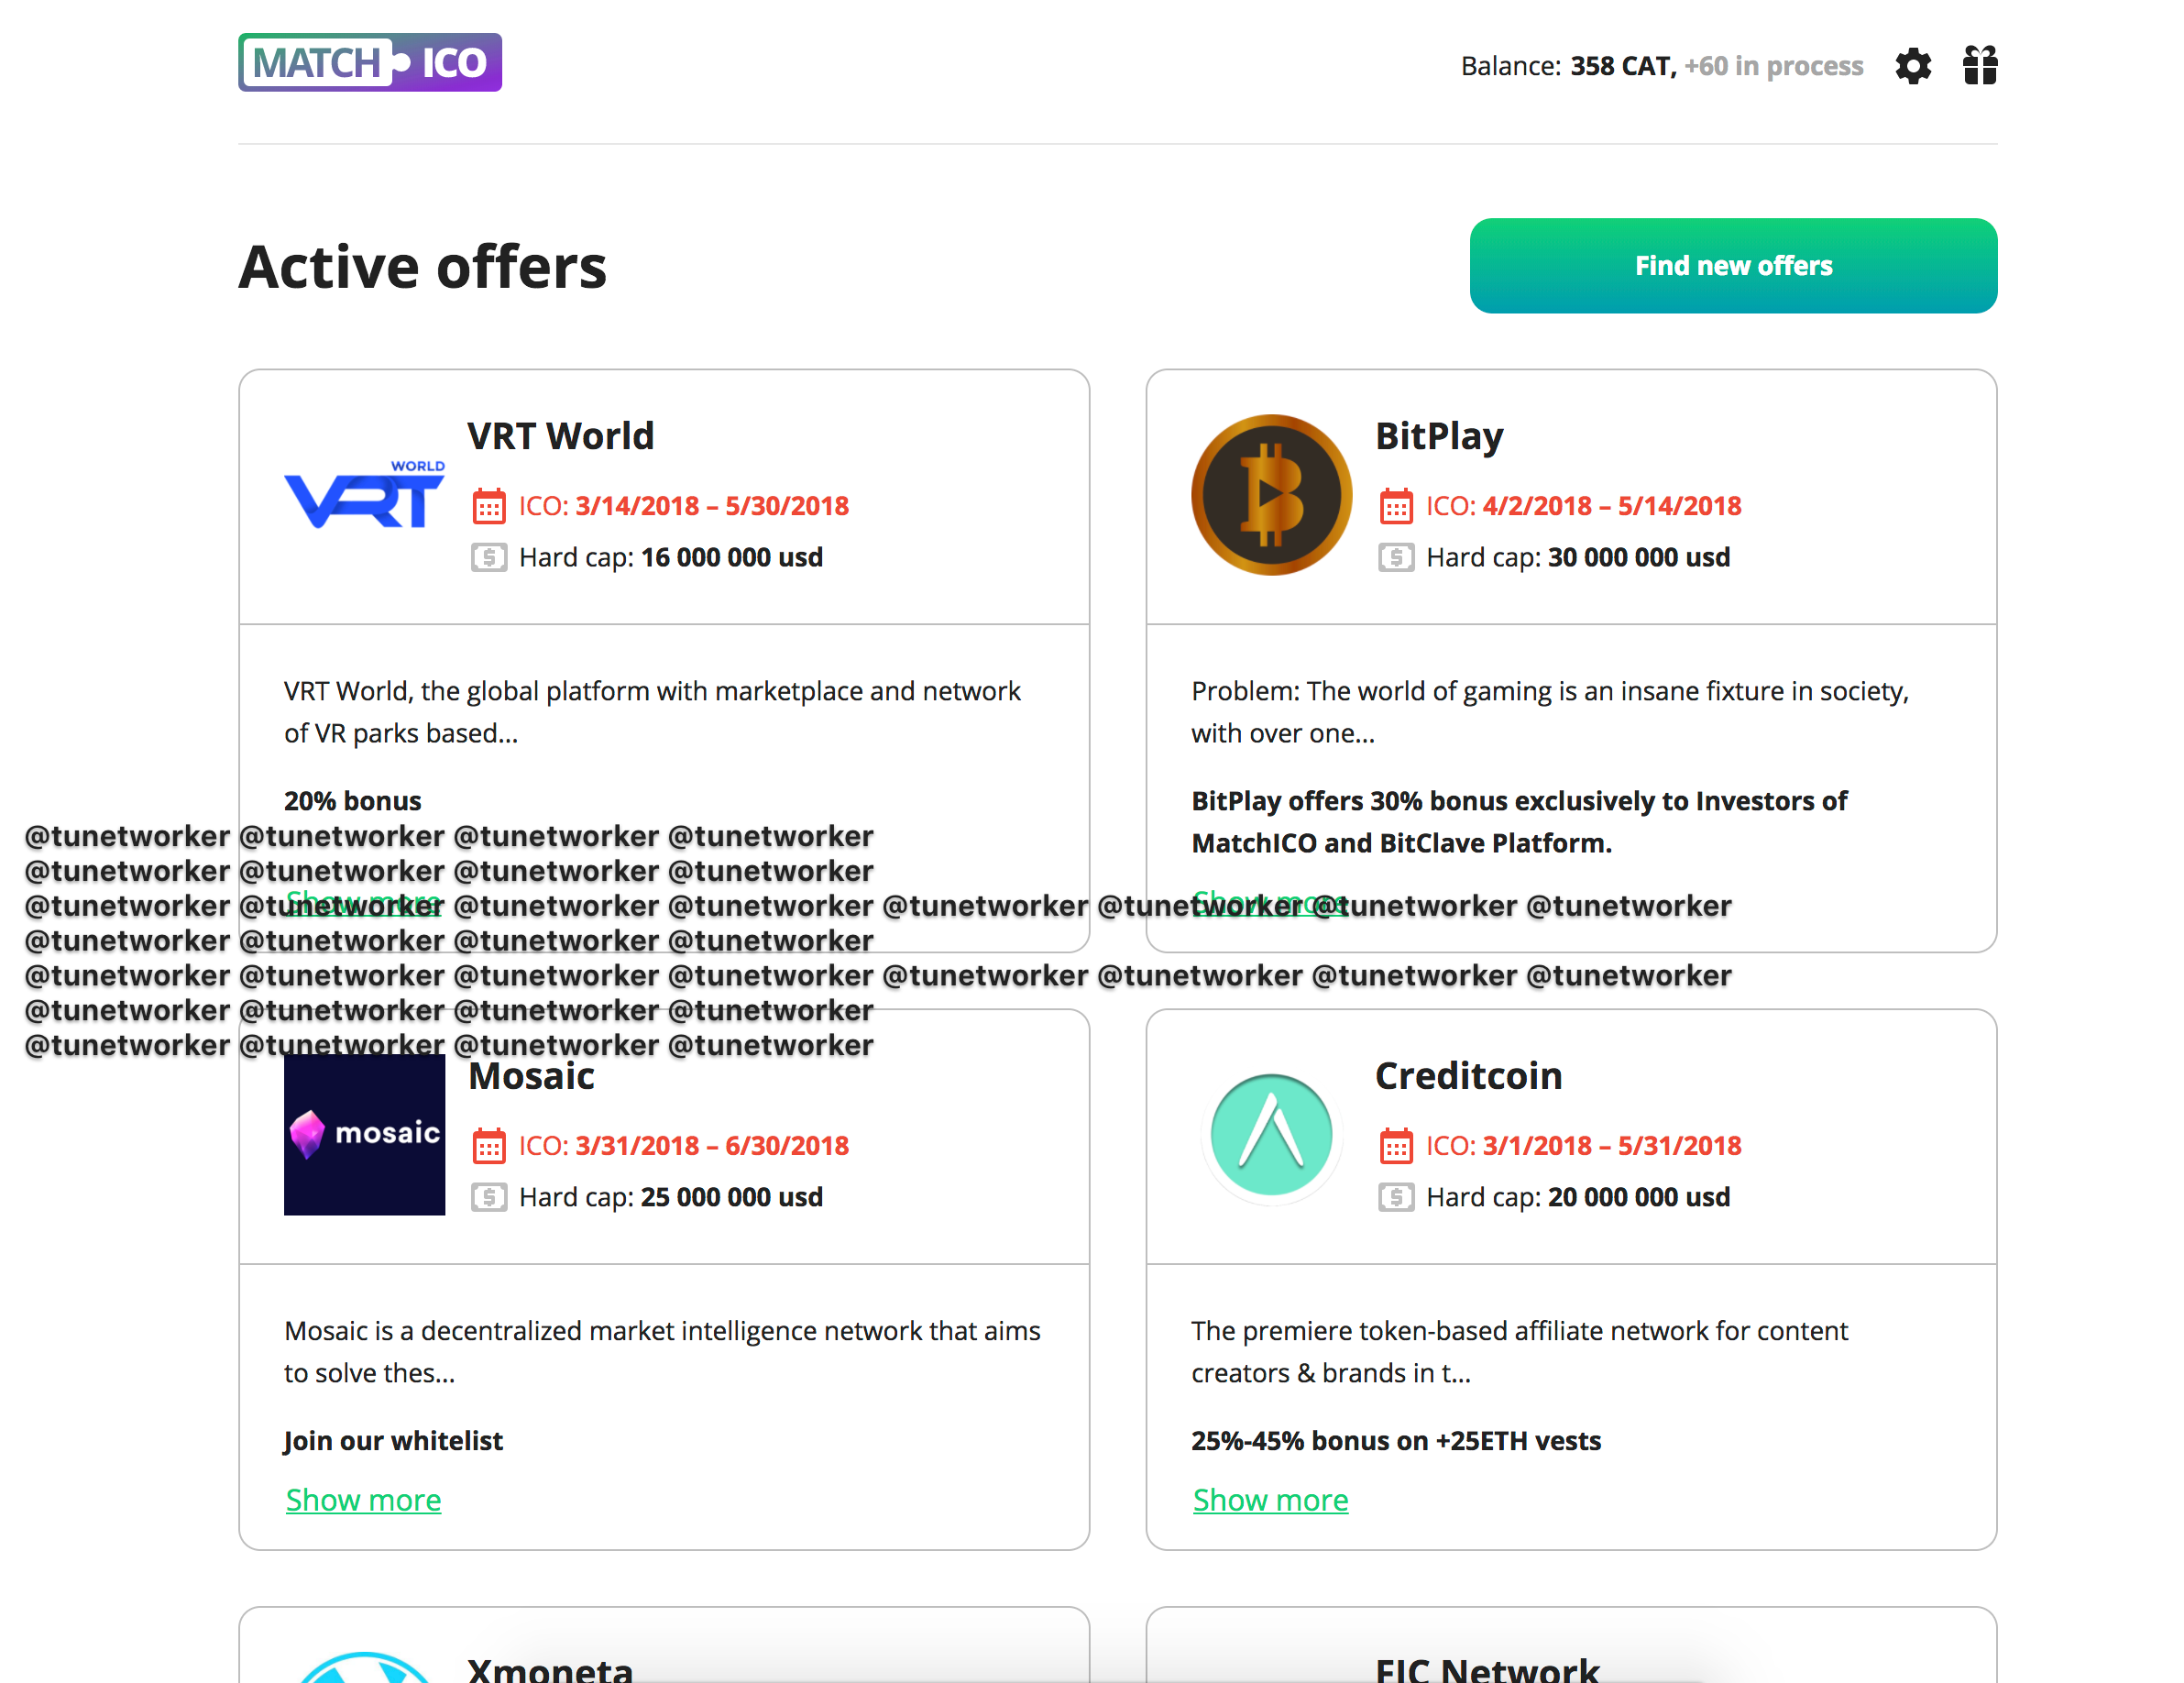Expand Mosaic offer with Show more

[x=363, y=1500]
